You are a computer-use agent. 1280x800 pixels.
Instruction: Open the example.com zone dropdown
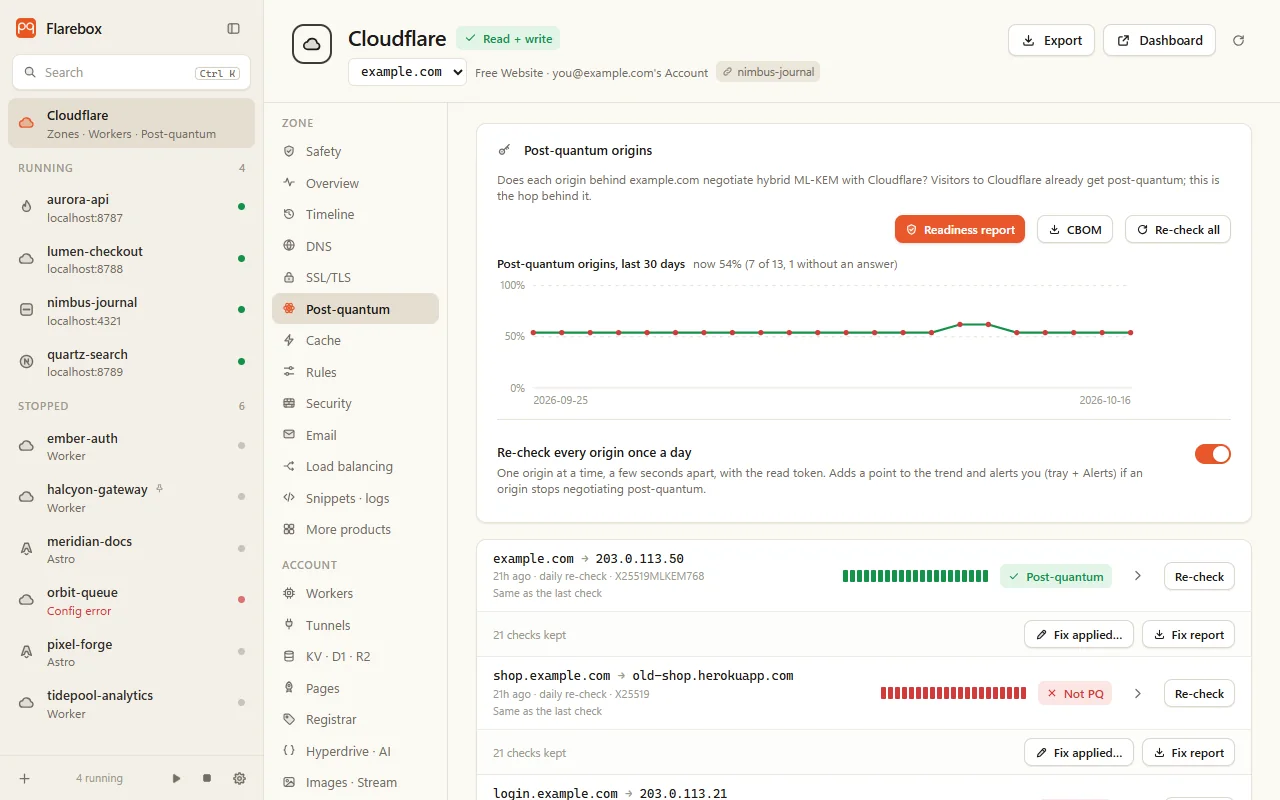(407, 72)
